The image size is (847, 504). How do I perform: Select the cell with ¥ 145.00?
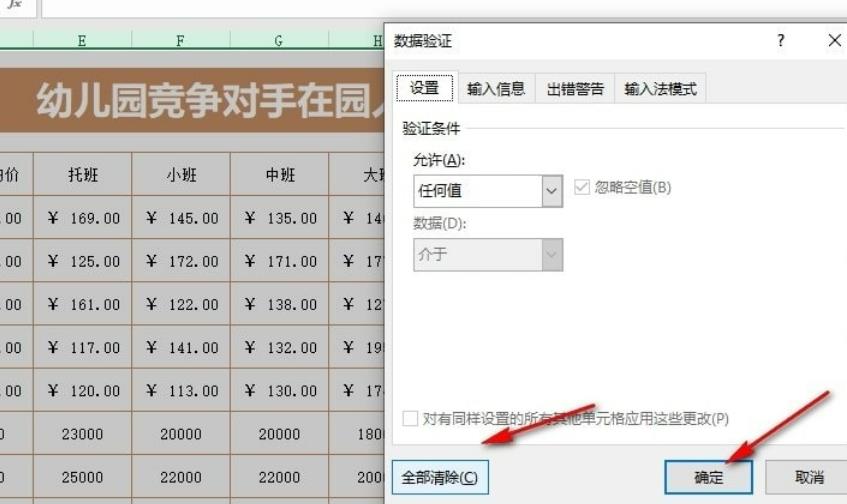180,217
